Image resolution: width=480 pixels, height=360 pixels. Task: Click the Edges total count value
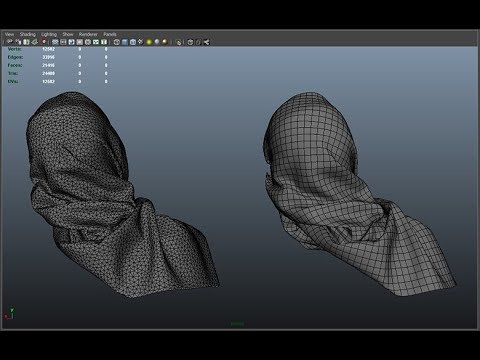point(48,57)
